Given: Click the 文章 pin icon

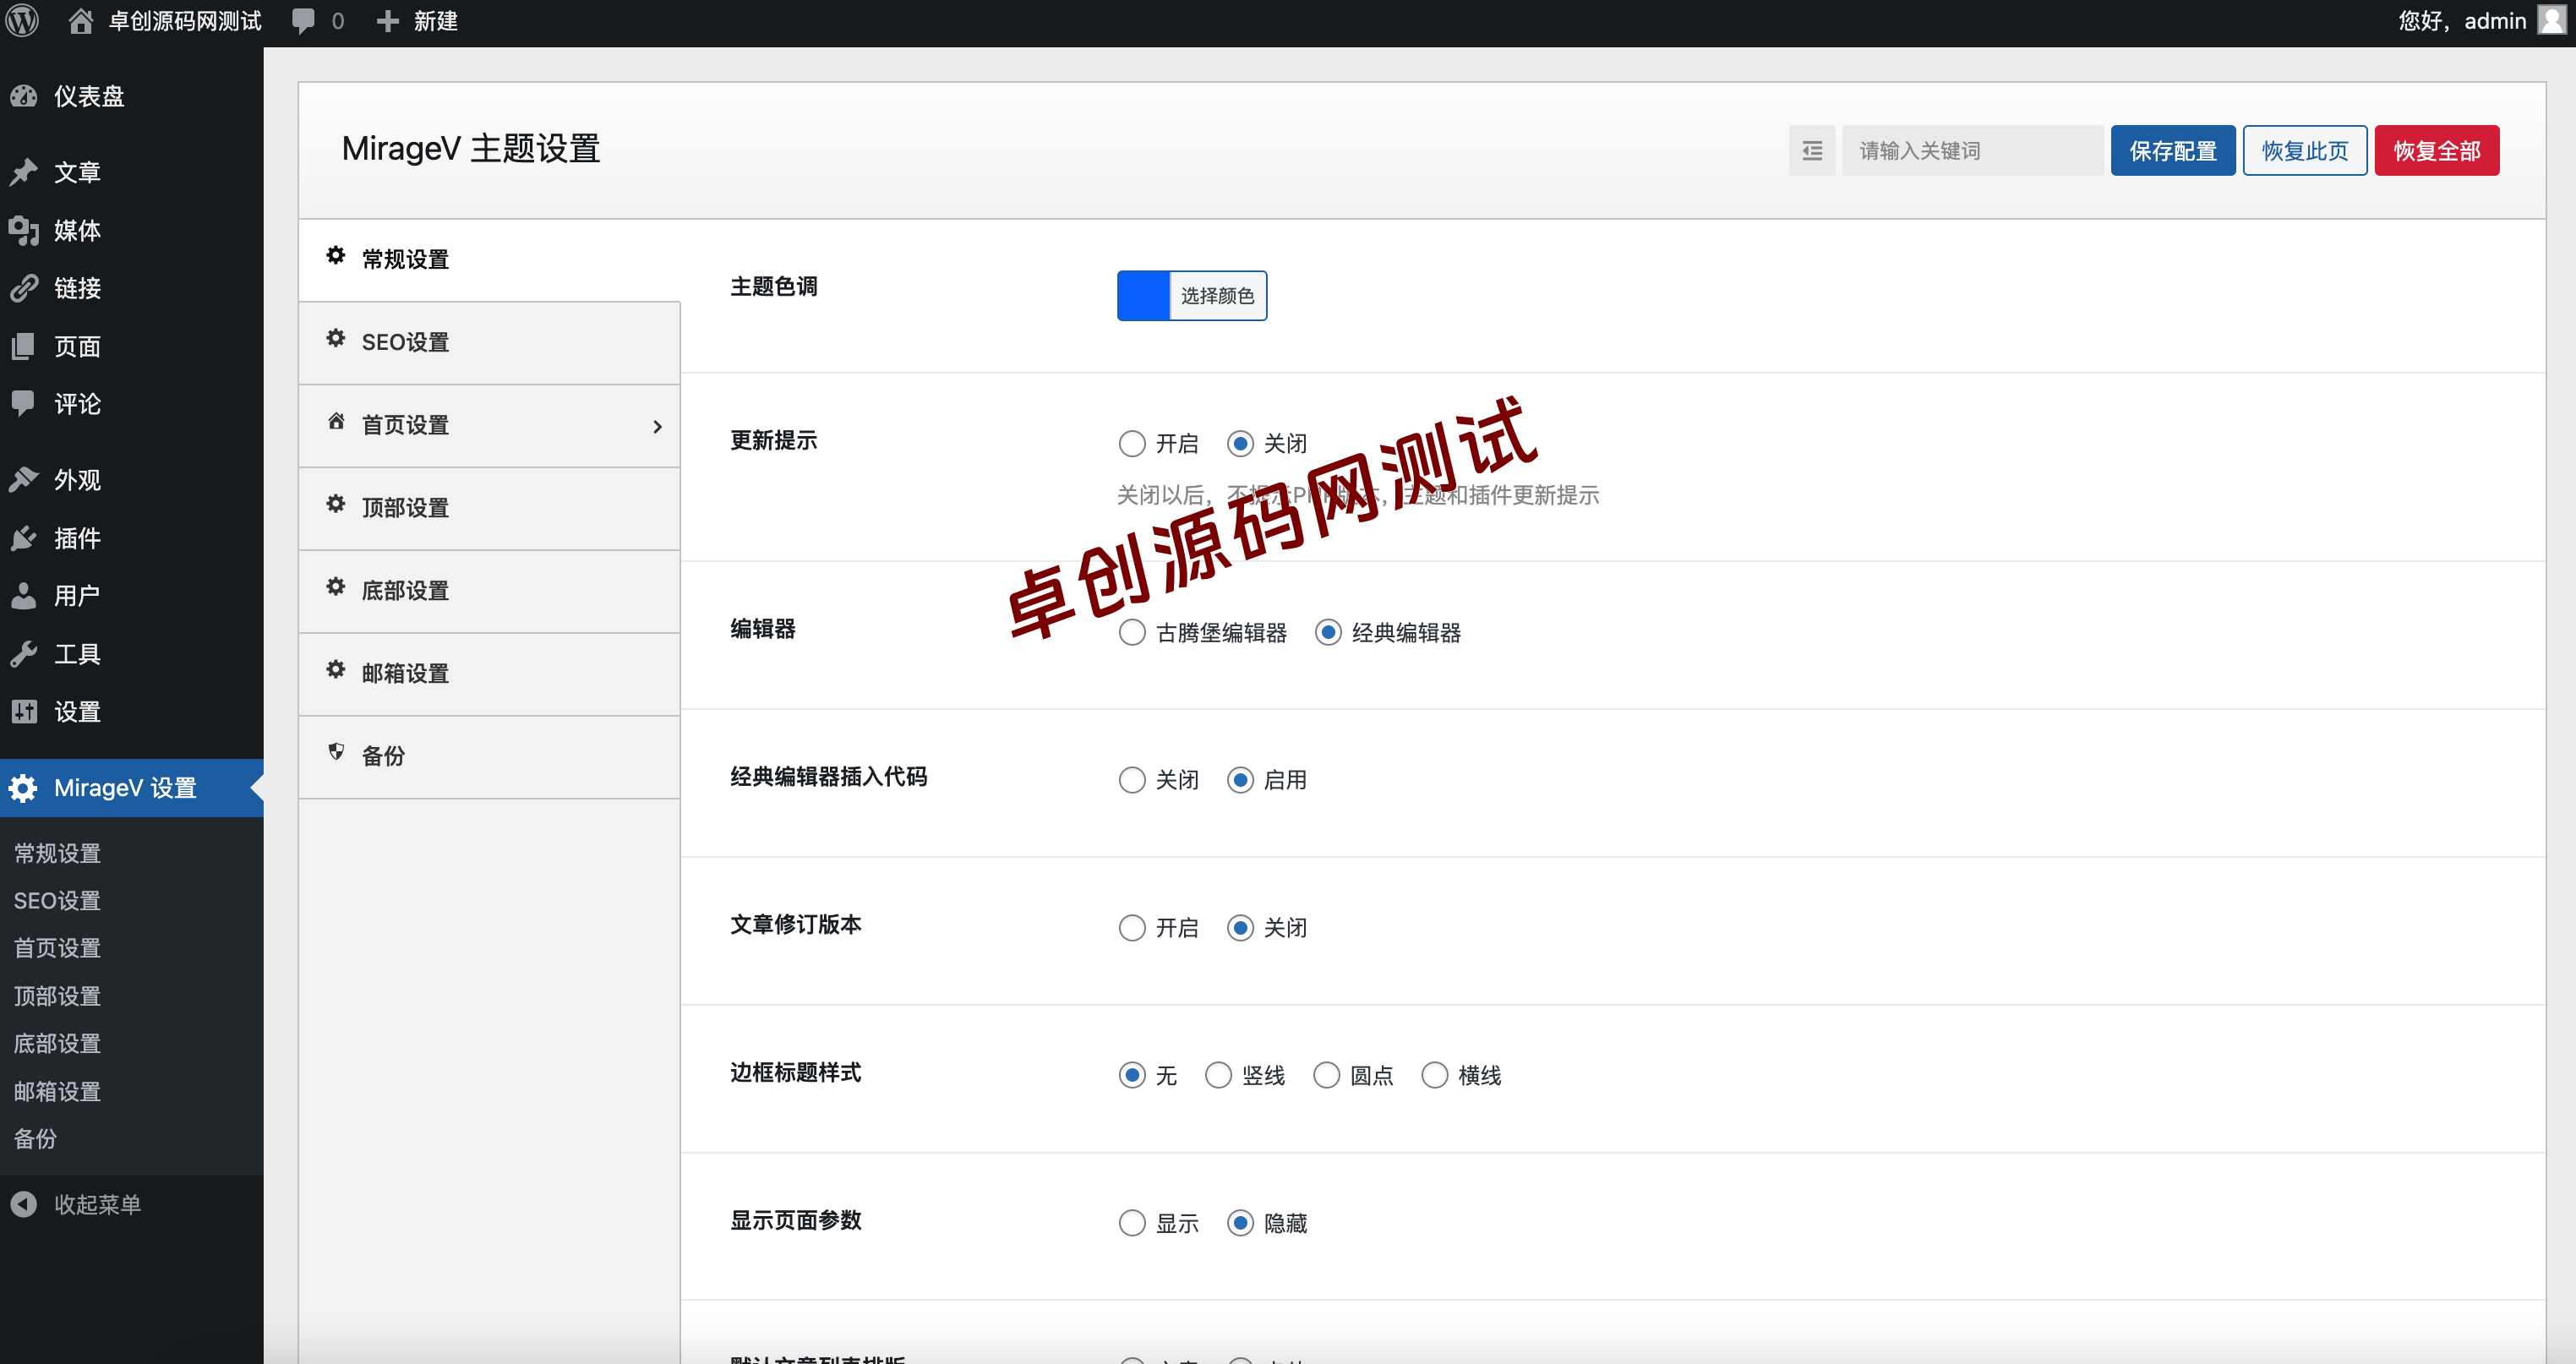Looking at the screenshot, I should [x=24, y=172].
